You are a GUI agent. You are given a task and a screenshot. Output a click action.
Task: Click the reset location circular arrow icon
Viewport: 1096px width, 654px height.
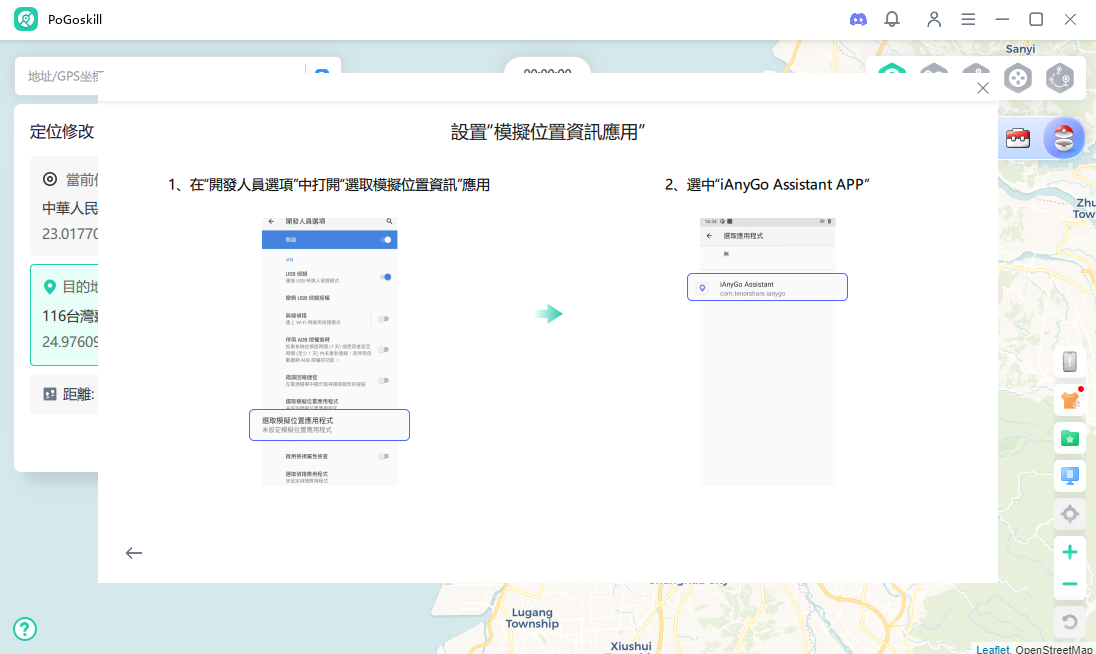pyautogui.click(x=1069, y=622)
